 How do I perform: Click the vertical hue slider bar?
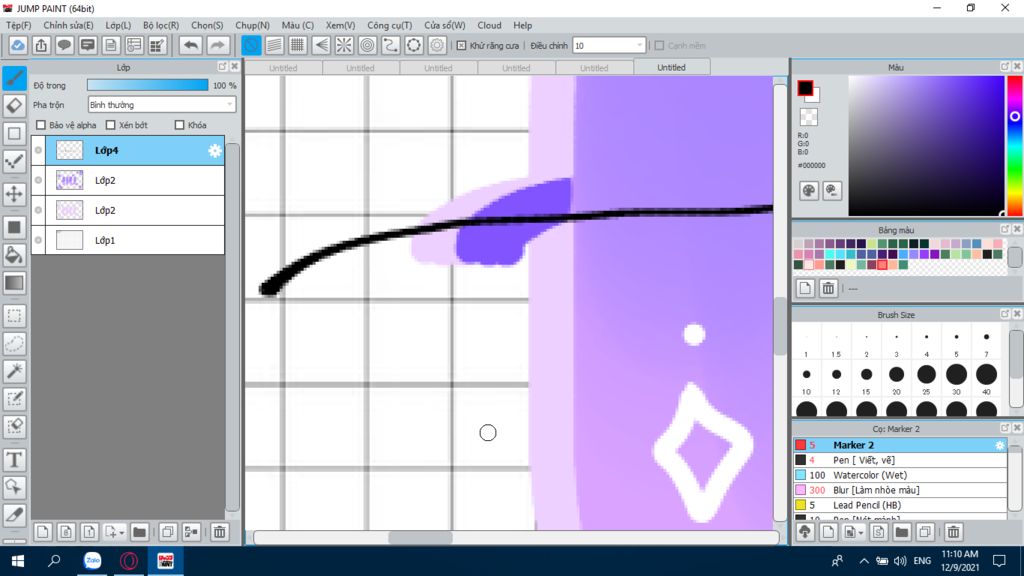click(x=1014, y=145)
